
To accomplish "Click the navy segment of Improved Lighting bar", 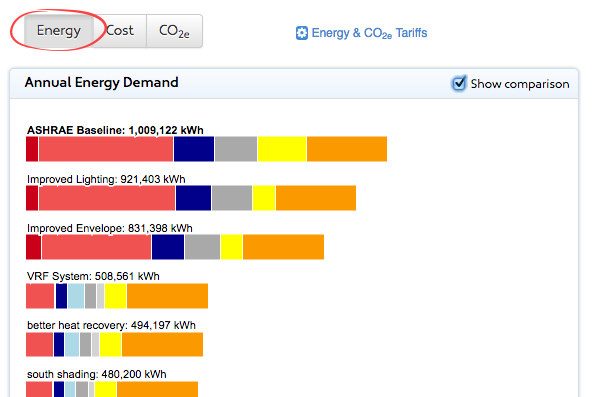I will (x=193, y=198).
